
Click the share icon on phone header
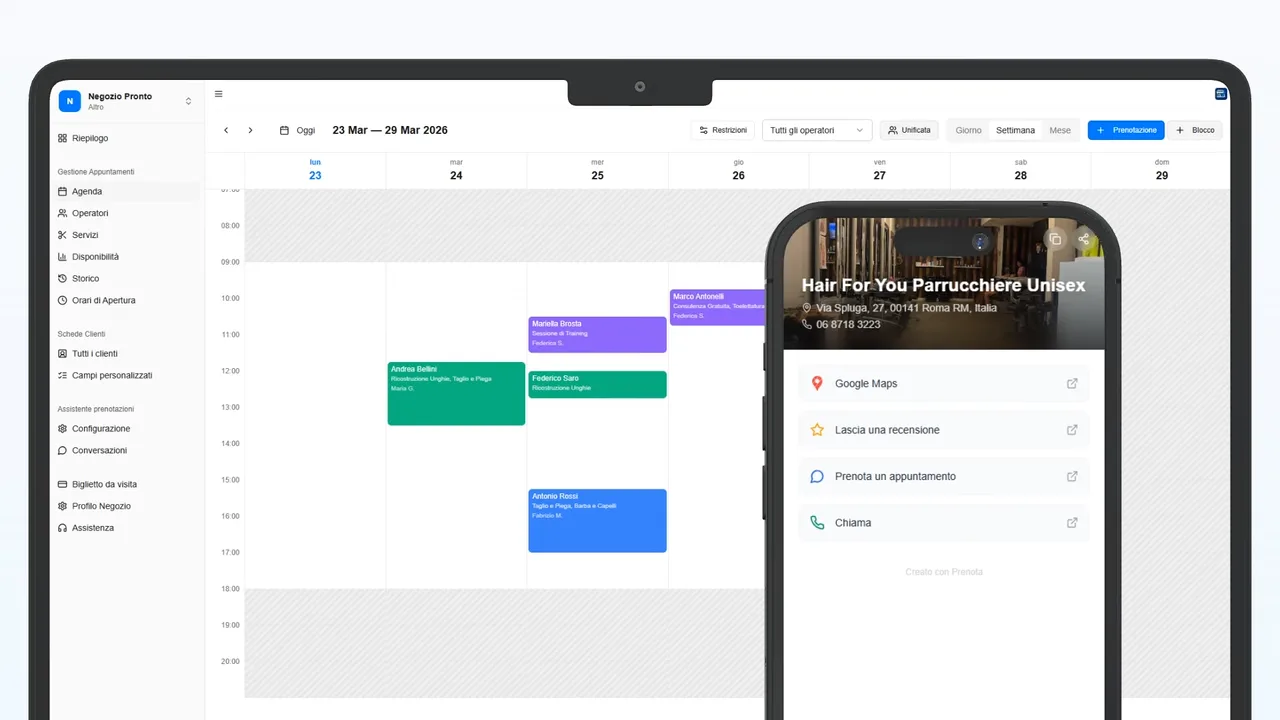(1084, 239)
